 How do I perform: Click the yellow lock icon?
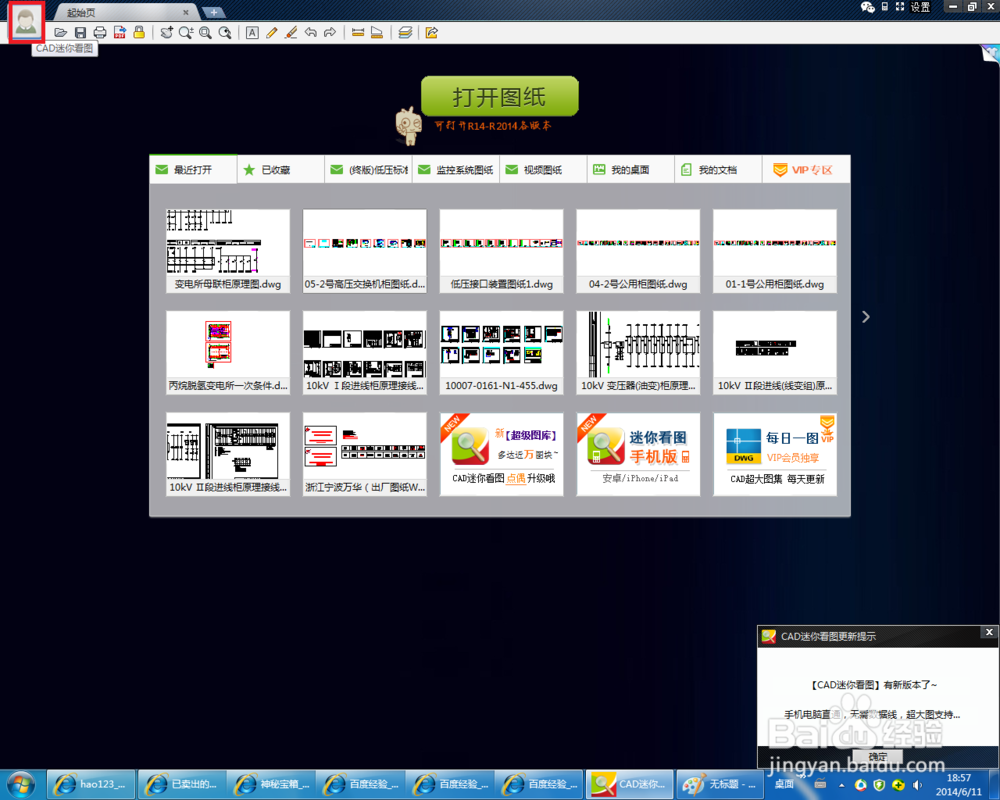[x=139, y=32]
